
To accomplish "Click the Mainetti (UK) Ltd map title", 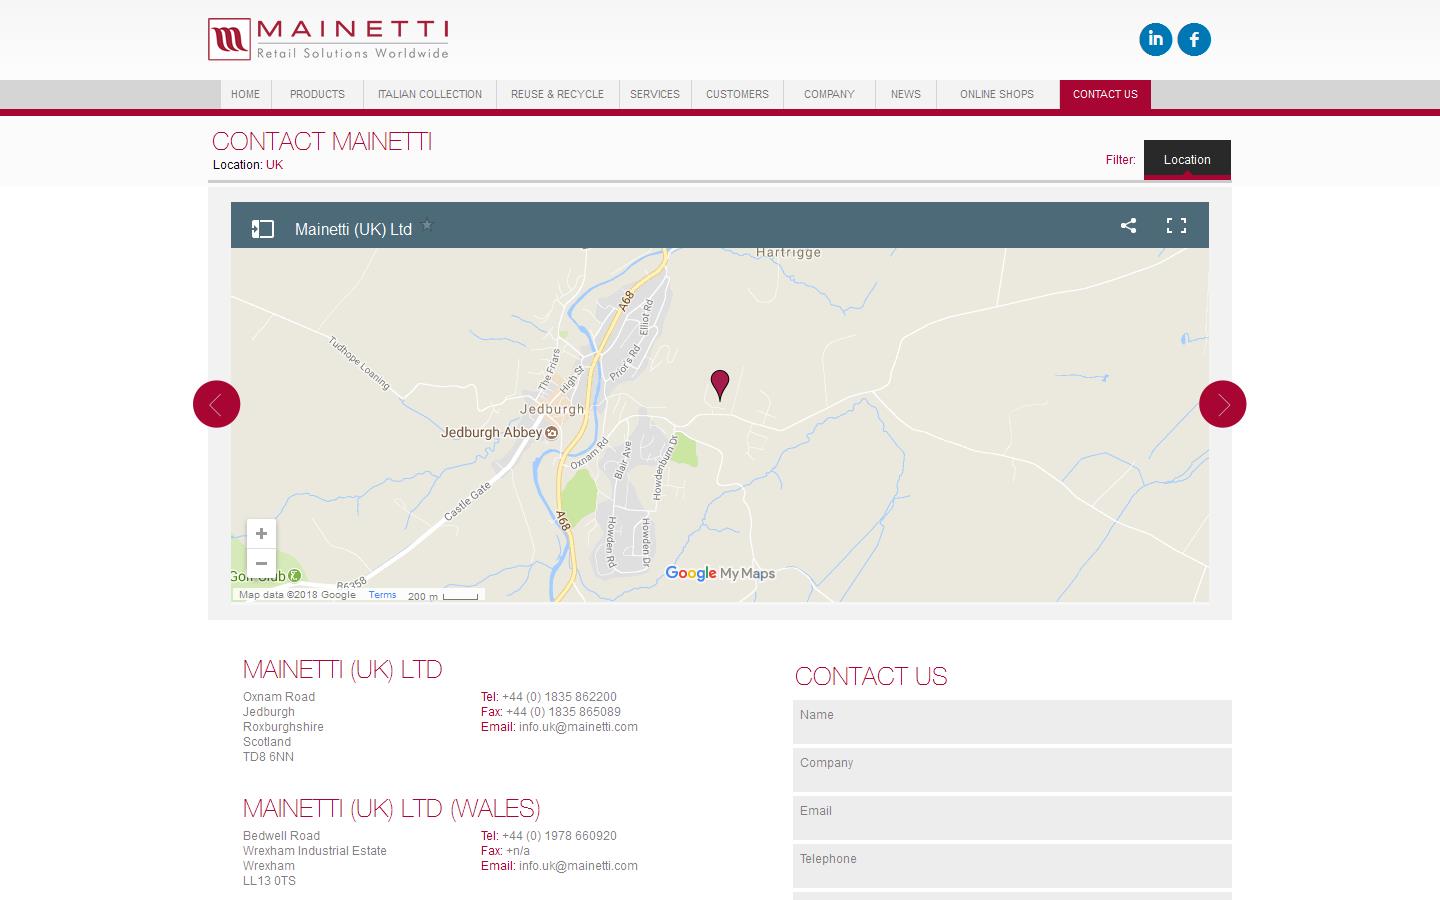I will tap(353, 229).
